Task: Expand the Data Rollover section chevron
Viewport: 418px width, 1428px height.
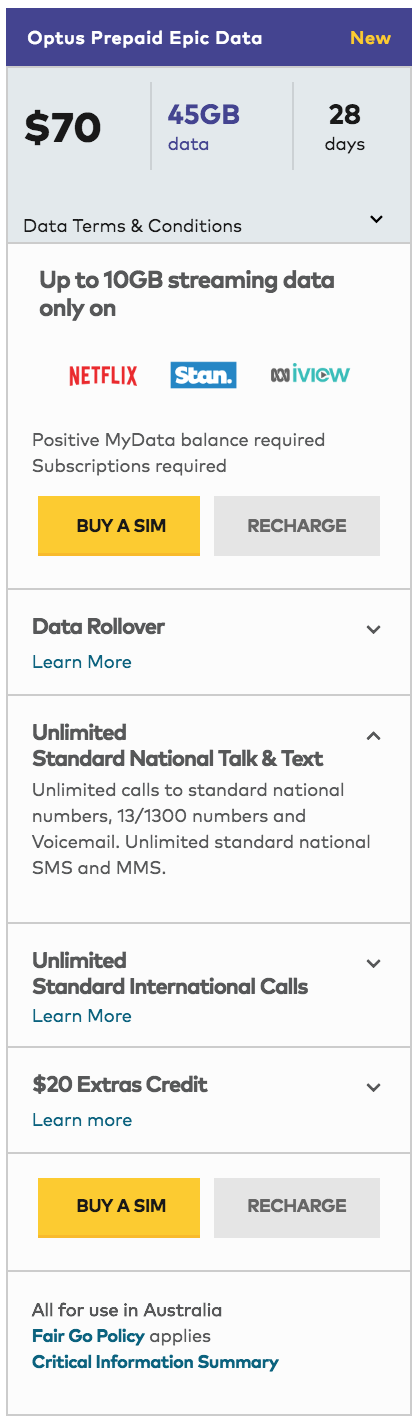Action: point(374,630)
